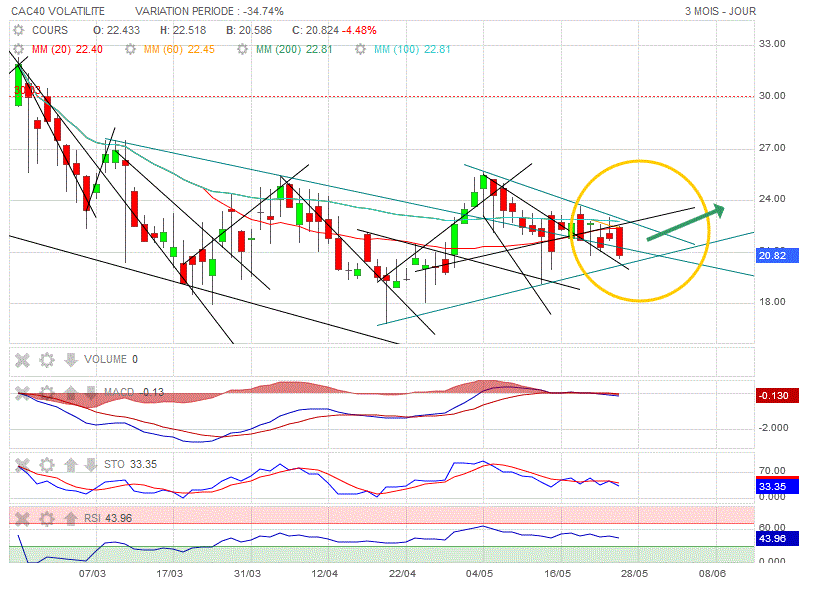Click the STO 33.35 panel label

click(130, 464)
